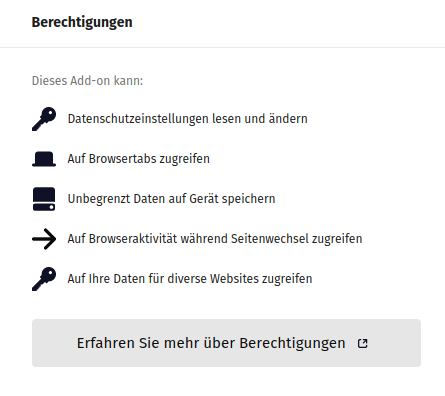Select Auf Ihre Daten für diverse Websites zugreifen
The image size is (445, 396).
click(190, 279)
